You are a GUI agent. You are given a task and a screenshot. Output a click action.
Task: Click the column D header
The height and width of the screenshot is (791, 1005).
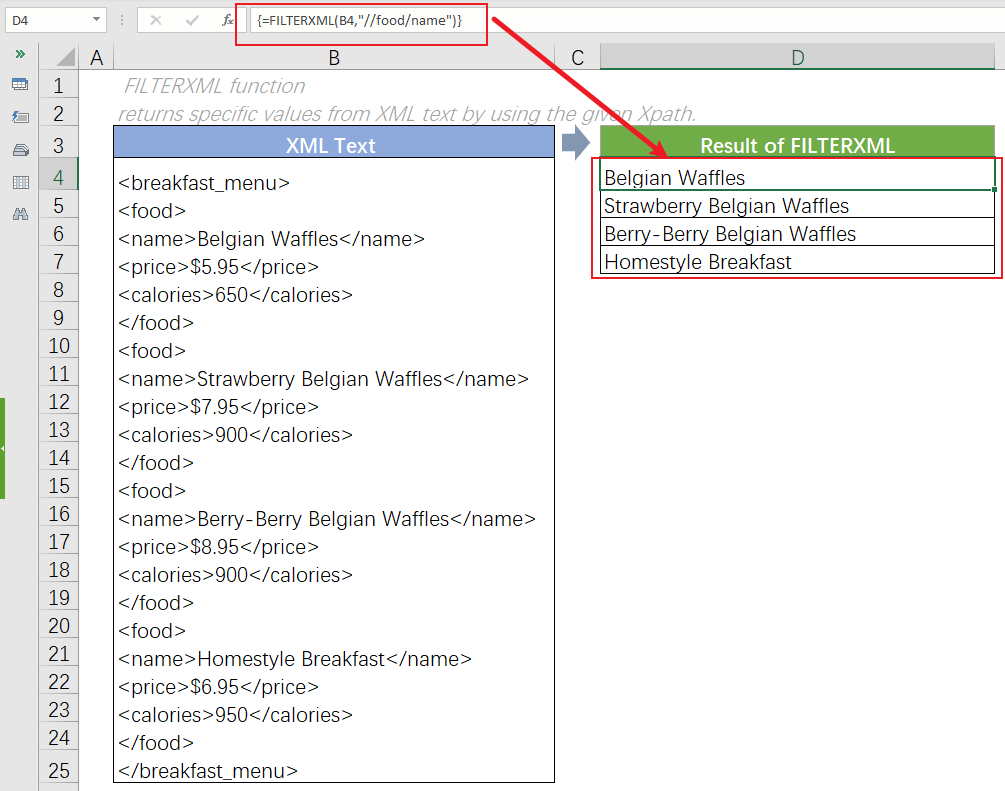[797, 57]
